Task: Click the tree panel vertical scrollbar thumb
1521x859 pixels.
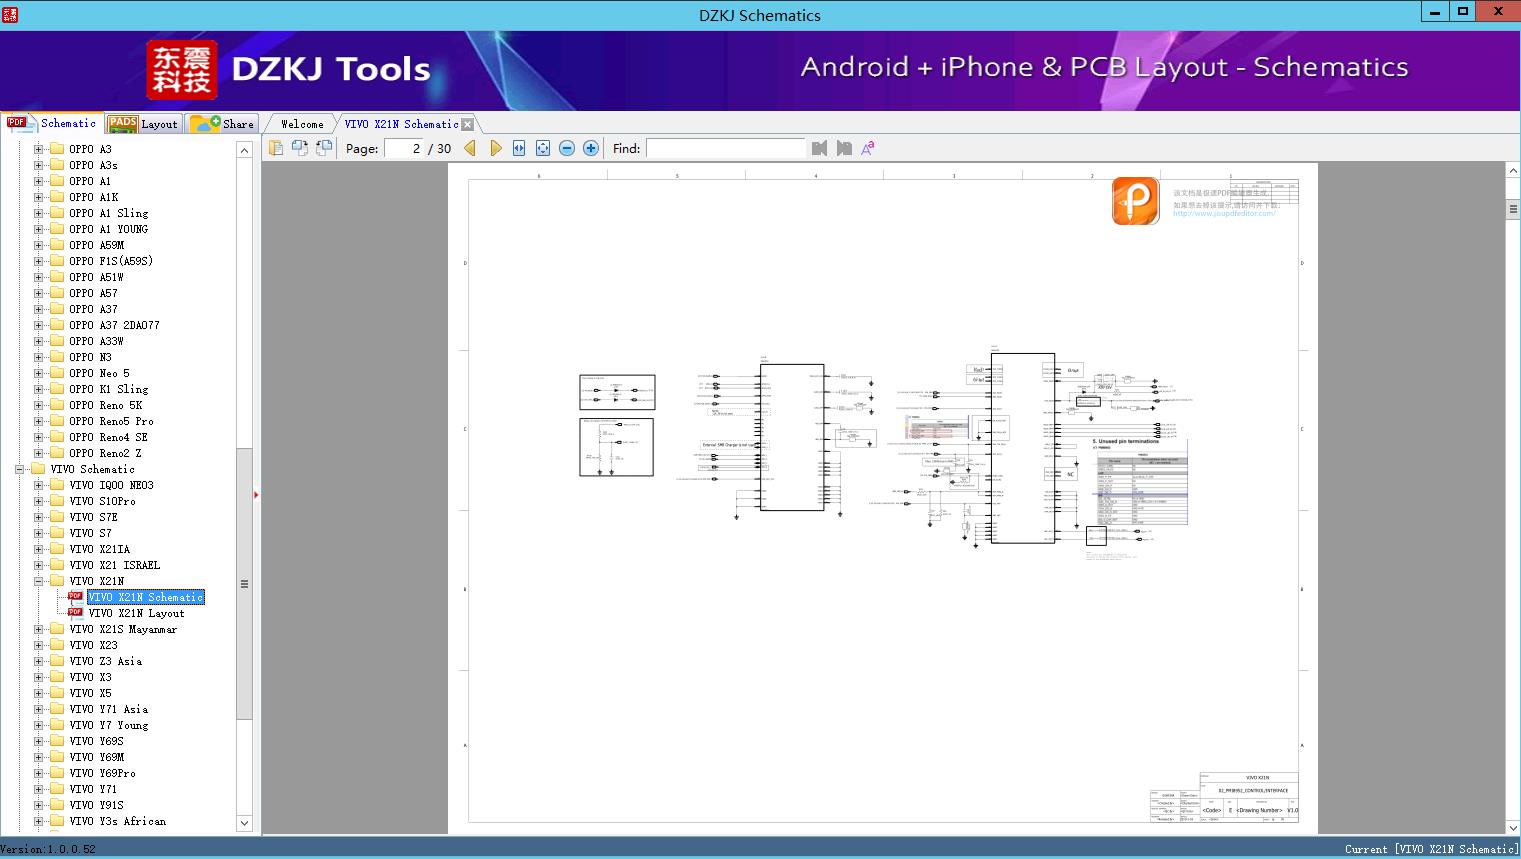Action: 244,584
